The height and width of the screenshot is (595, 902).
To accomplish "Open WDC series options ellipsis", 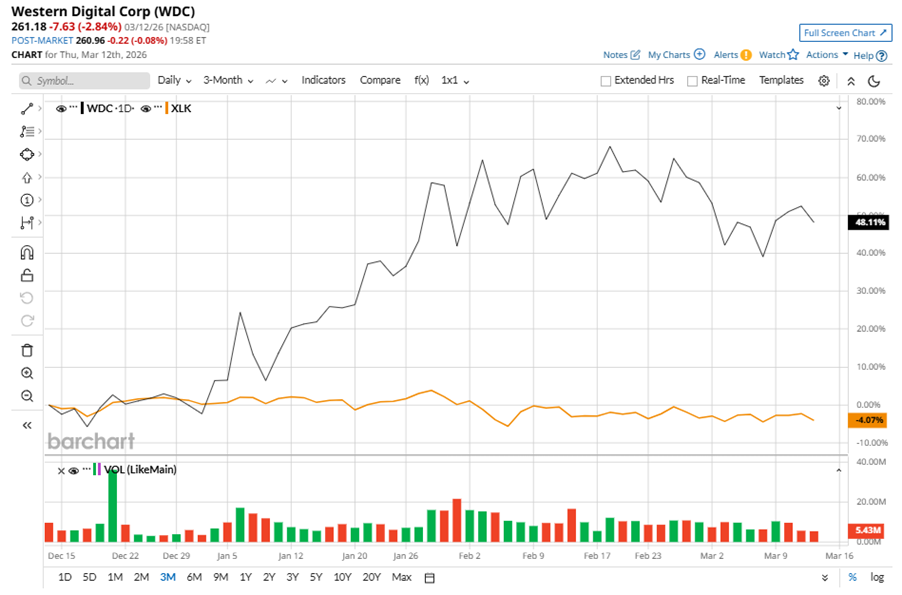I will [74, 108].
